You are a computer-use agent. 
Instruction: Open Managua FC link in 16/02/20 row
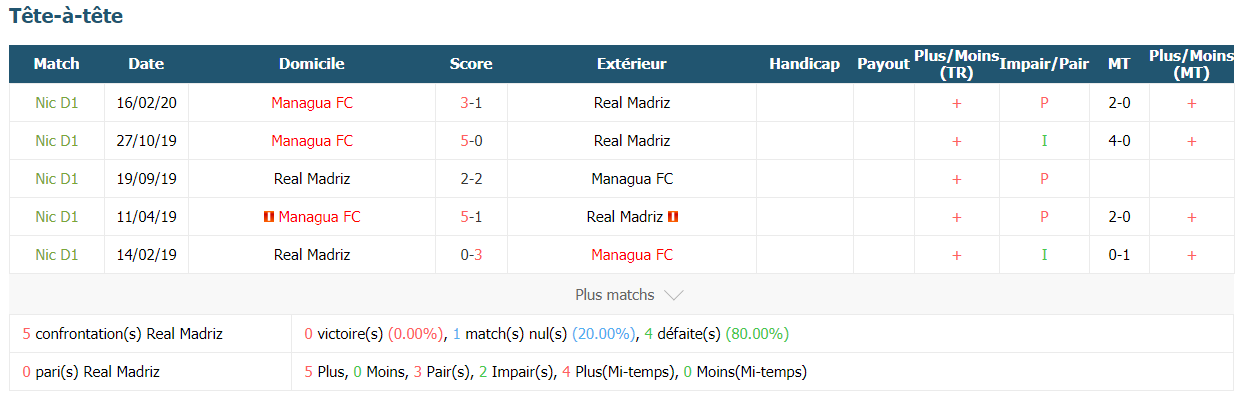coord(312,103)
